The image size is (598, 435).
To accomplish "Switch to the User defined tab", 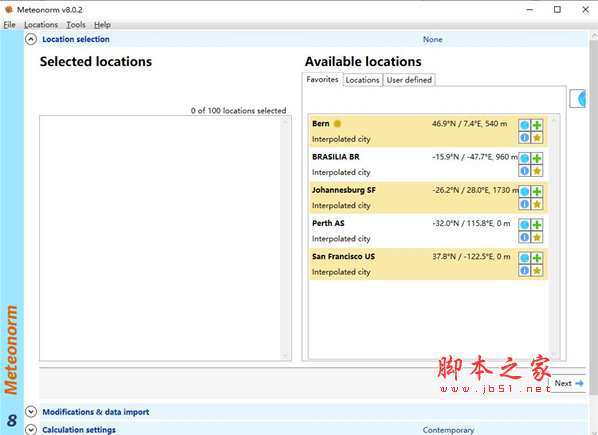I will (x=409, y=80).
